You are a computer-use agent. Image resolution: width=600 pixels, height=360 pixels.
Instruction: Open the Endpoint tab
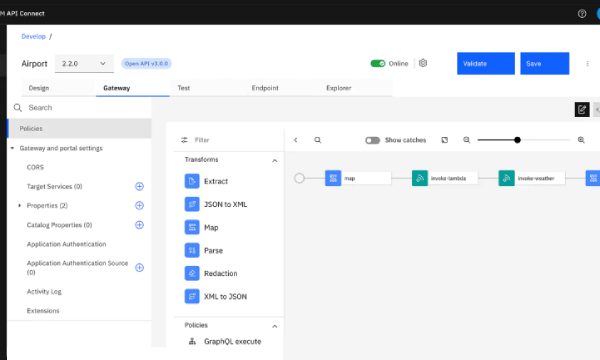(265, 88)
